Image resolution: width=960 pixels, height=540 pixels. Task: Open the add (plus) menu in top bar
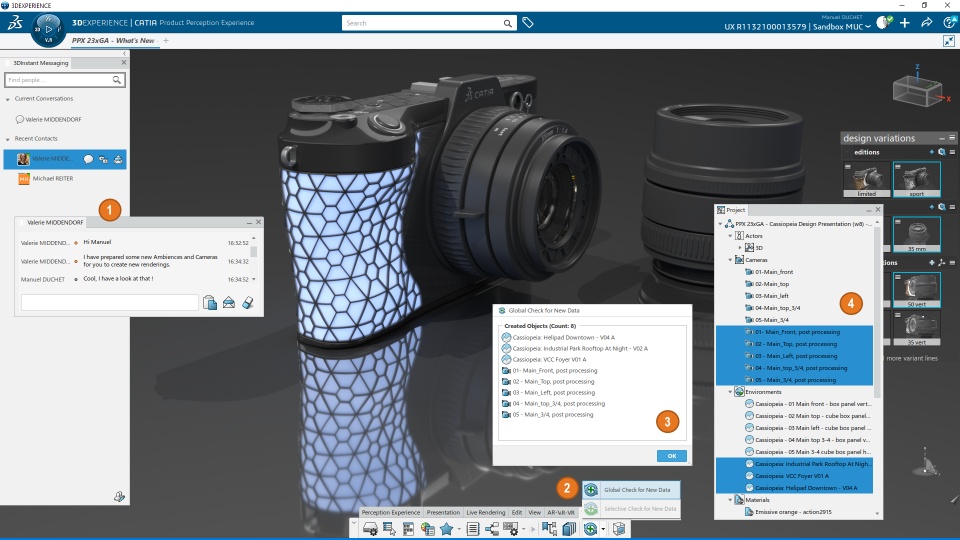[904, 23]
